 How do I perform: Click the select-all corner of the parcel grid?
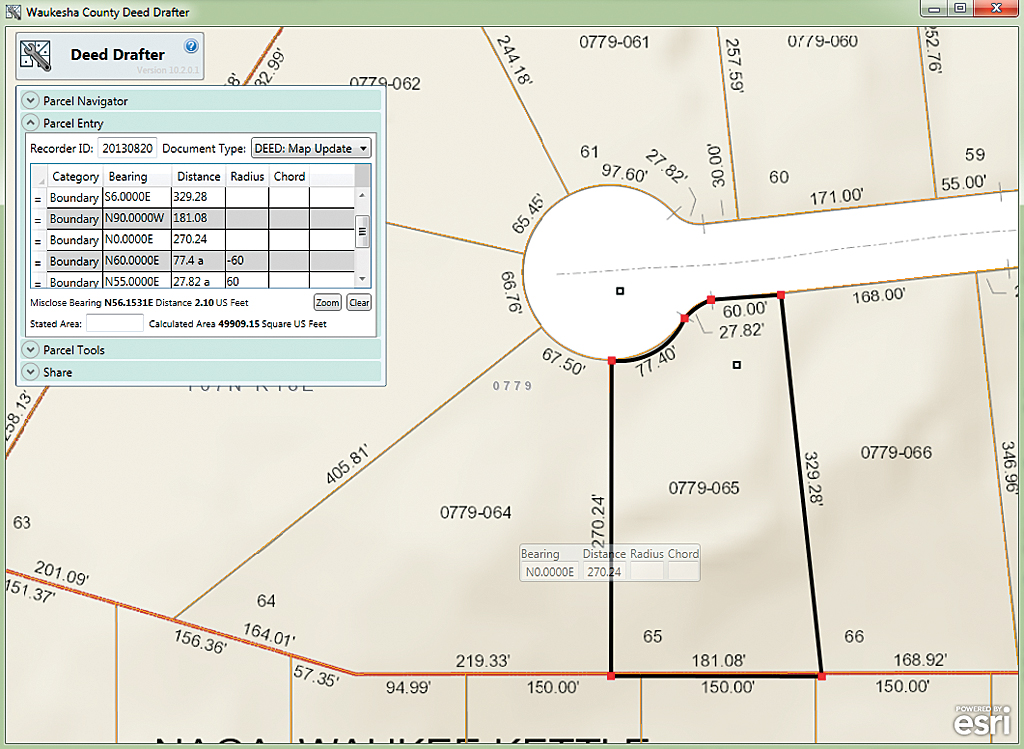pos(39,176)
